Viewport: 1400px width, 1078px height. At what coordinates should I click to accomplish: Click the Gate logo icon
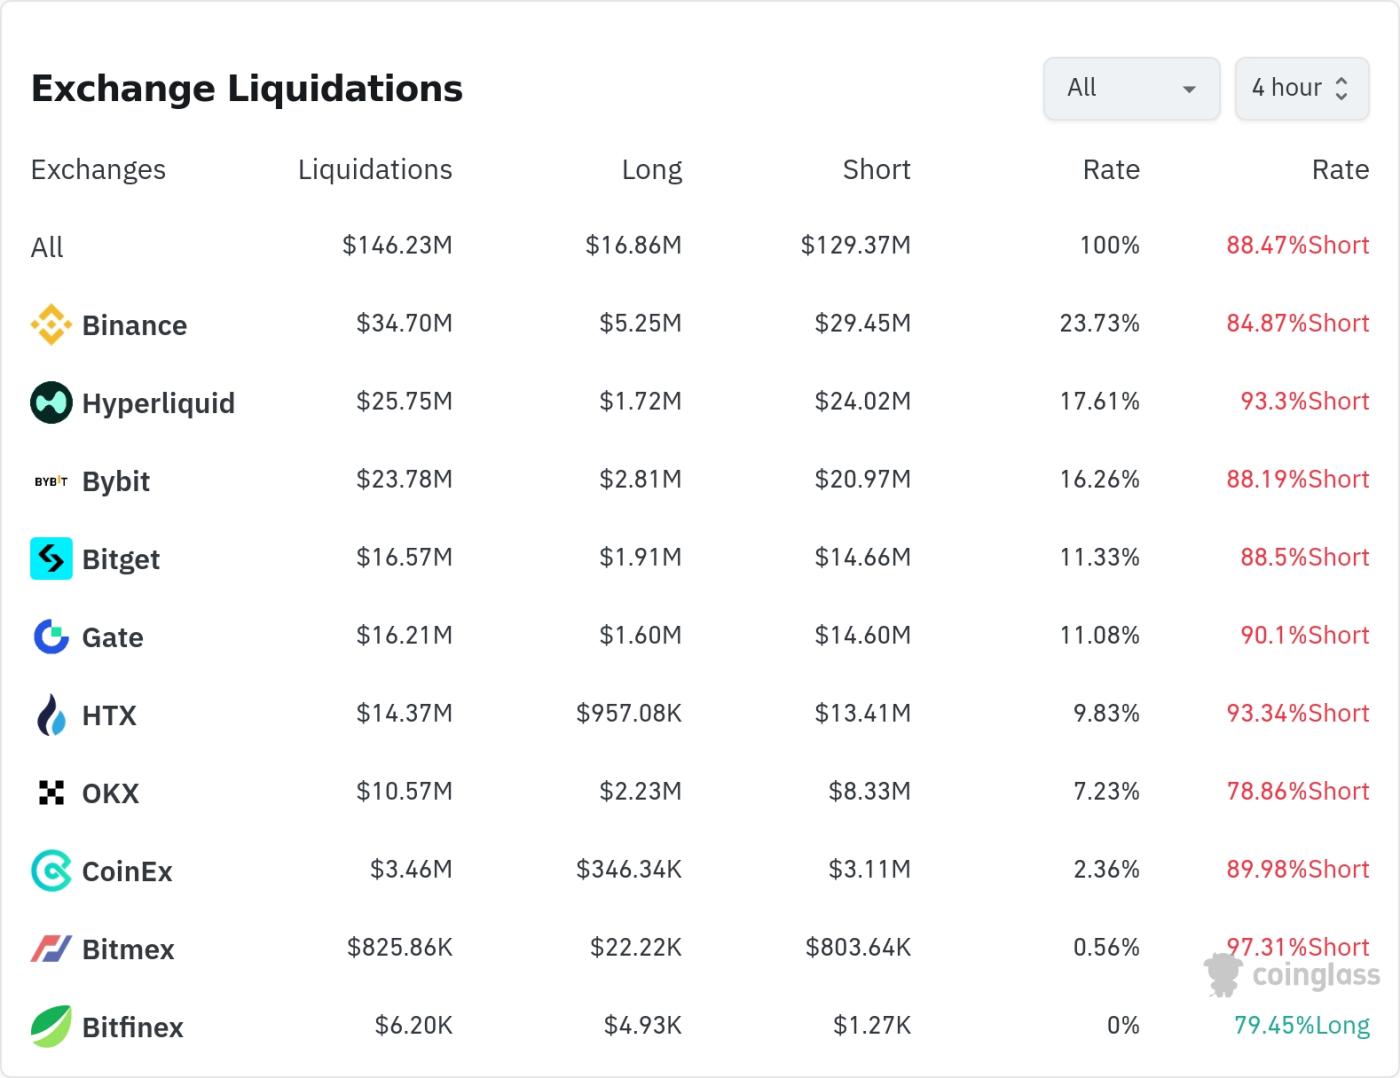coord(51,637)
